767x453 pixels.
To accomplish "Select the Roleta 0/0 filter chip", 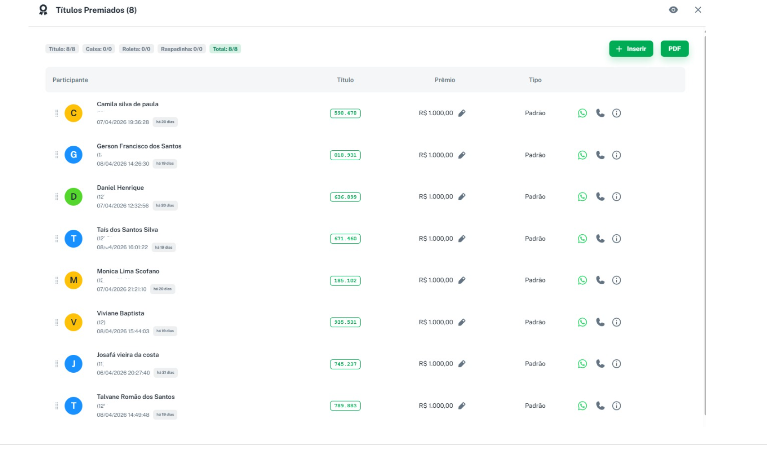I will (136, 49).
